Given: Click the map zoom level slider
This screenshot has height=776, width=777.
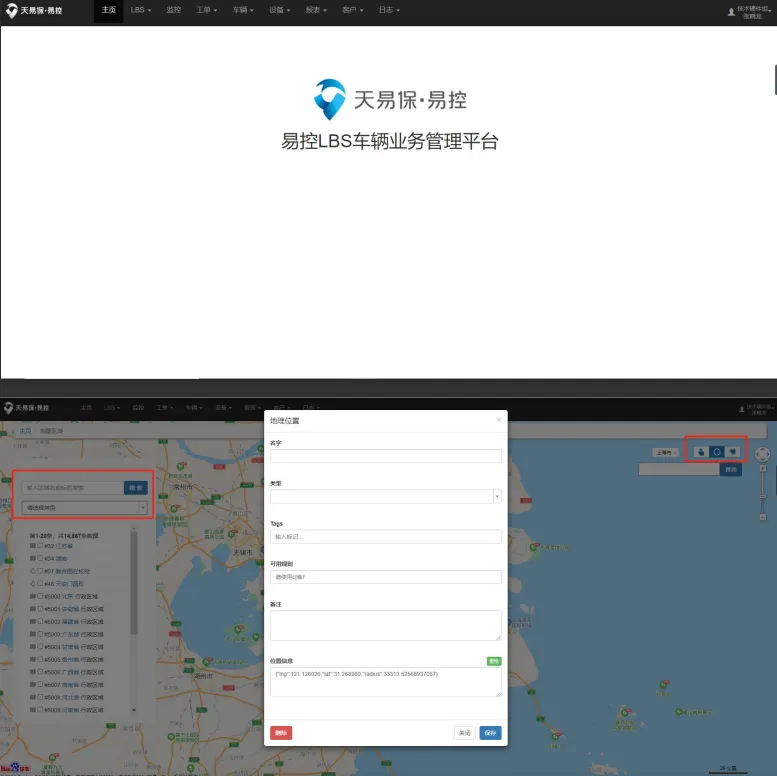Looking at the screenshot, I should tap(762, 498).
